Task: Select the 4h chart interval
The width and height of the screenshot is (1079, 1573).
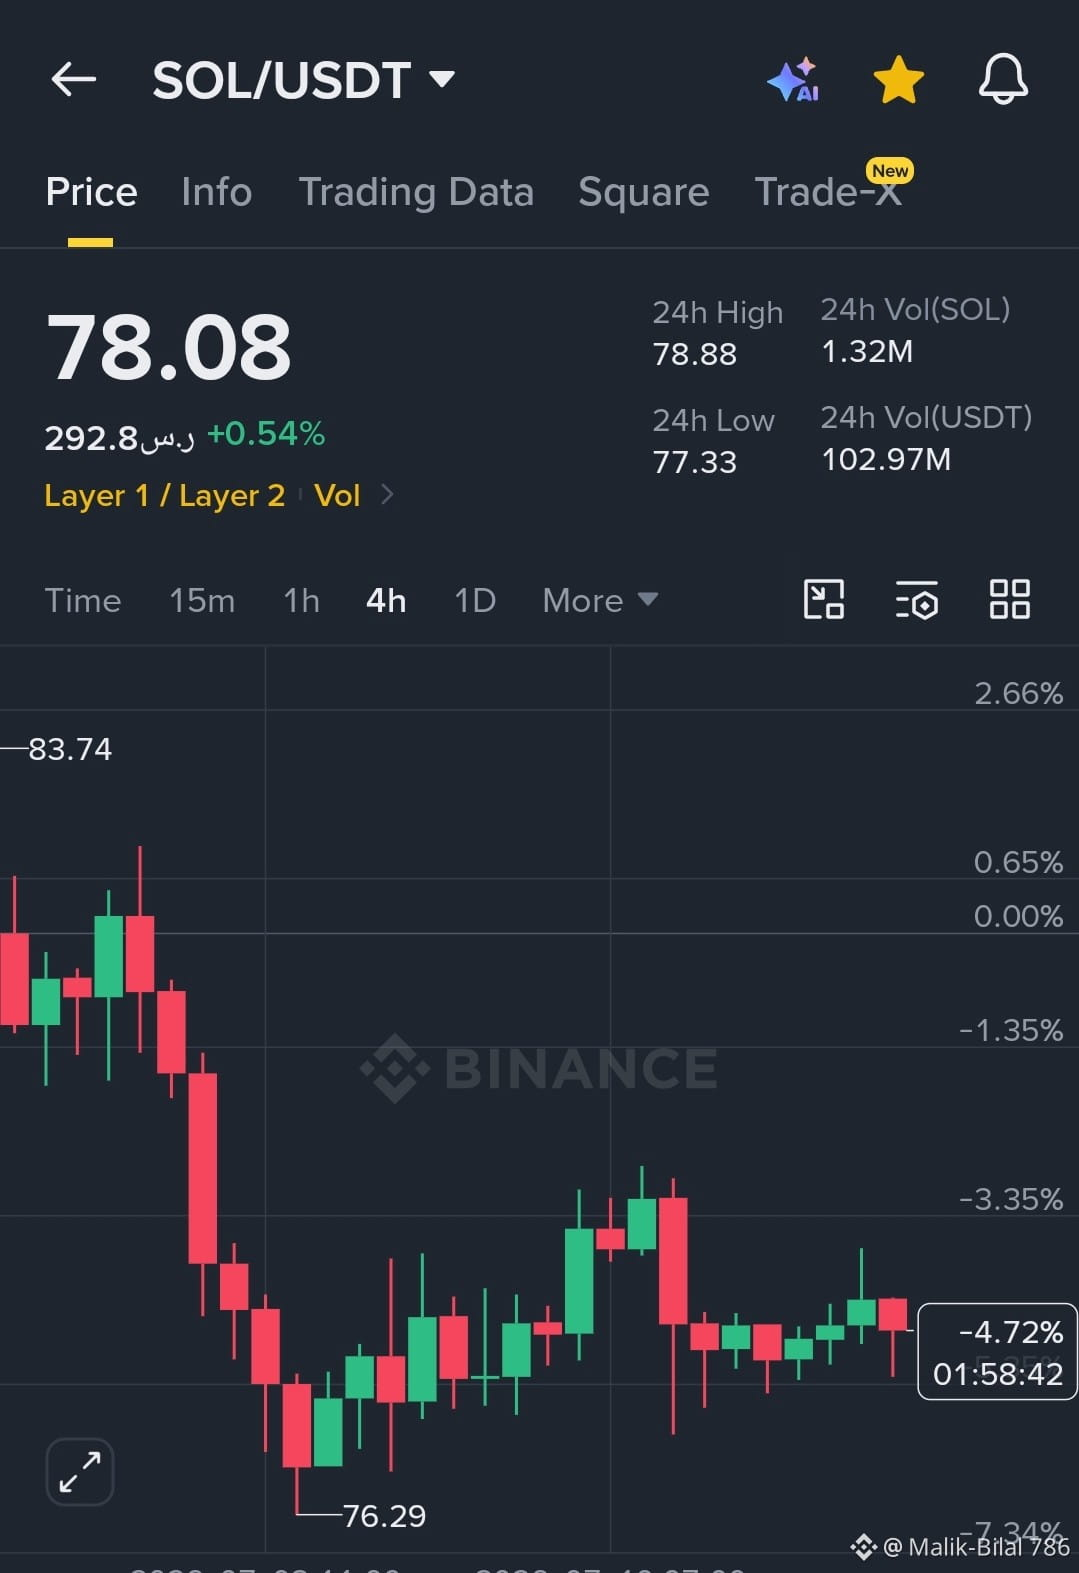Action: pos(386,600)
